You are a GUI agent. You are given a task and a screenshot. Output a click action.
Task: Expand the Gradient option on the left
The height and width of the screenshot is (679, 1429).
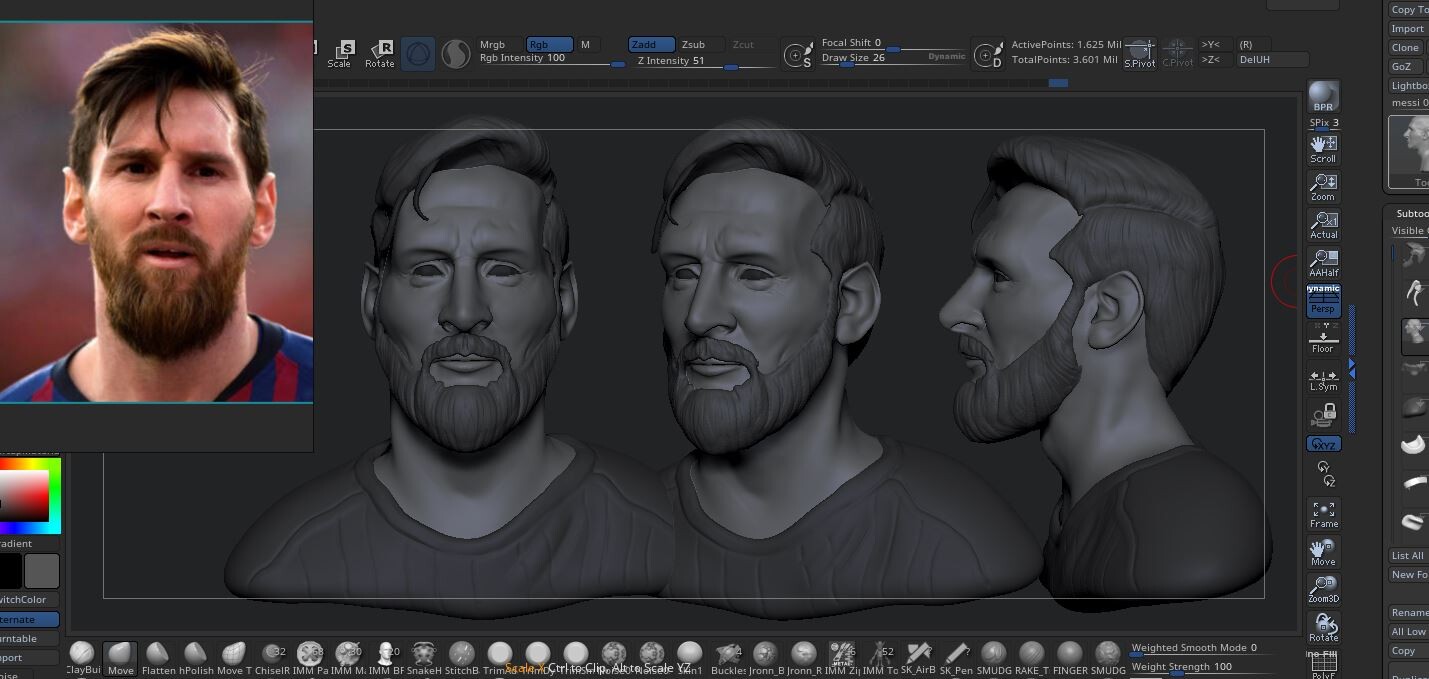click(14, 543)
